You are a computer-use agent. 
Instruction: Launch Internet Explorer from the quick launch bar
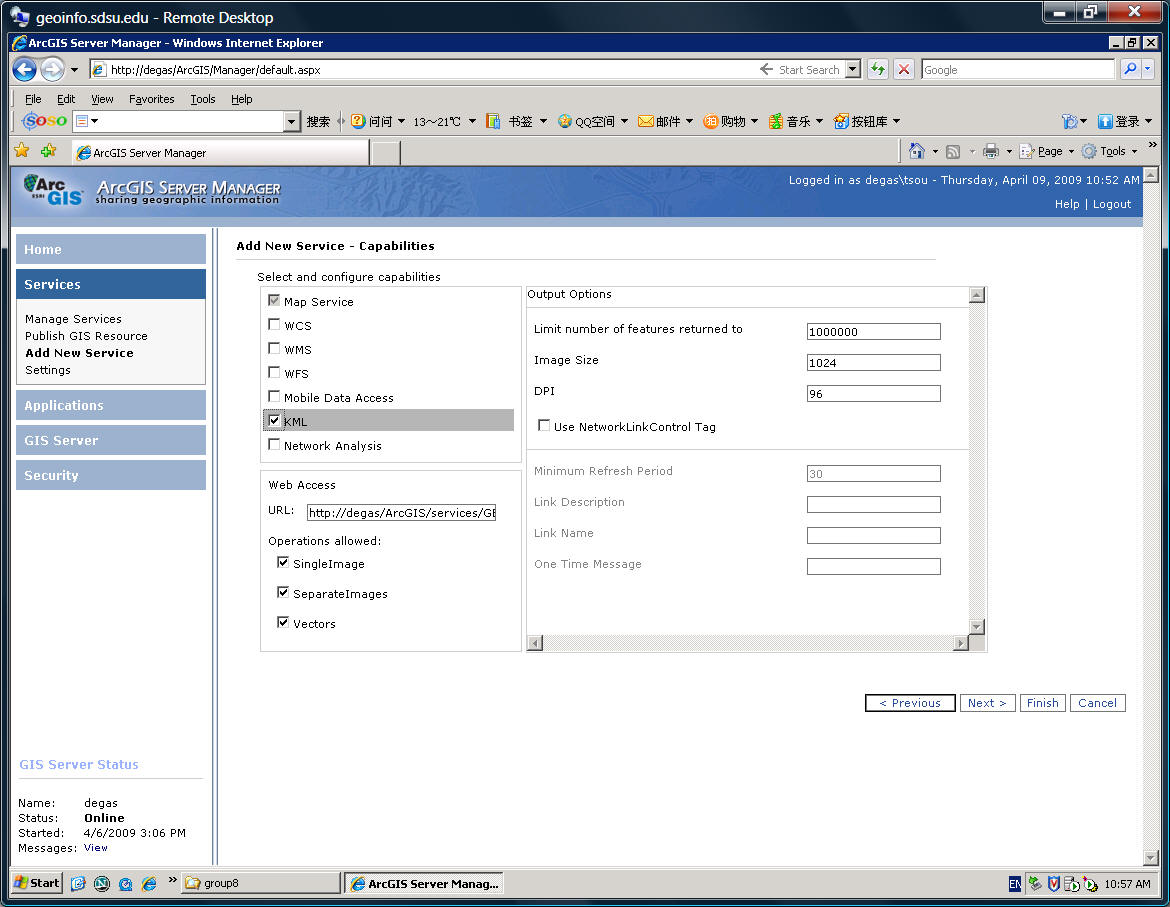pyautogui.click(x=149, y=884)
